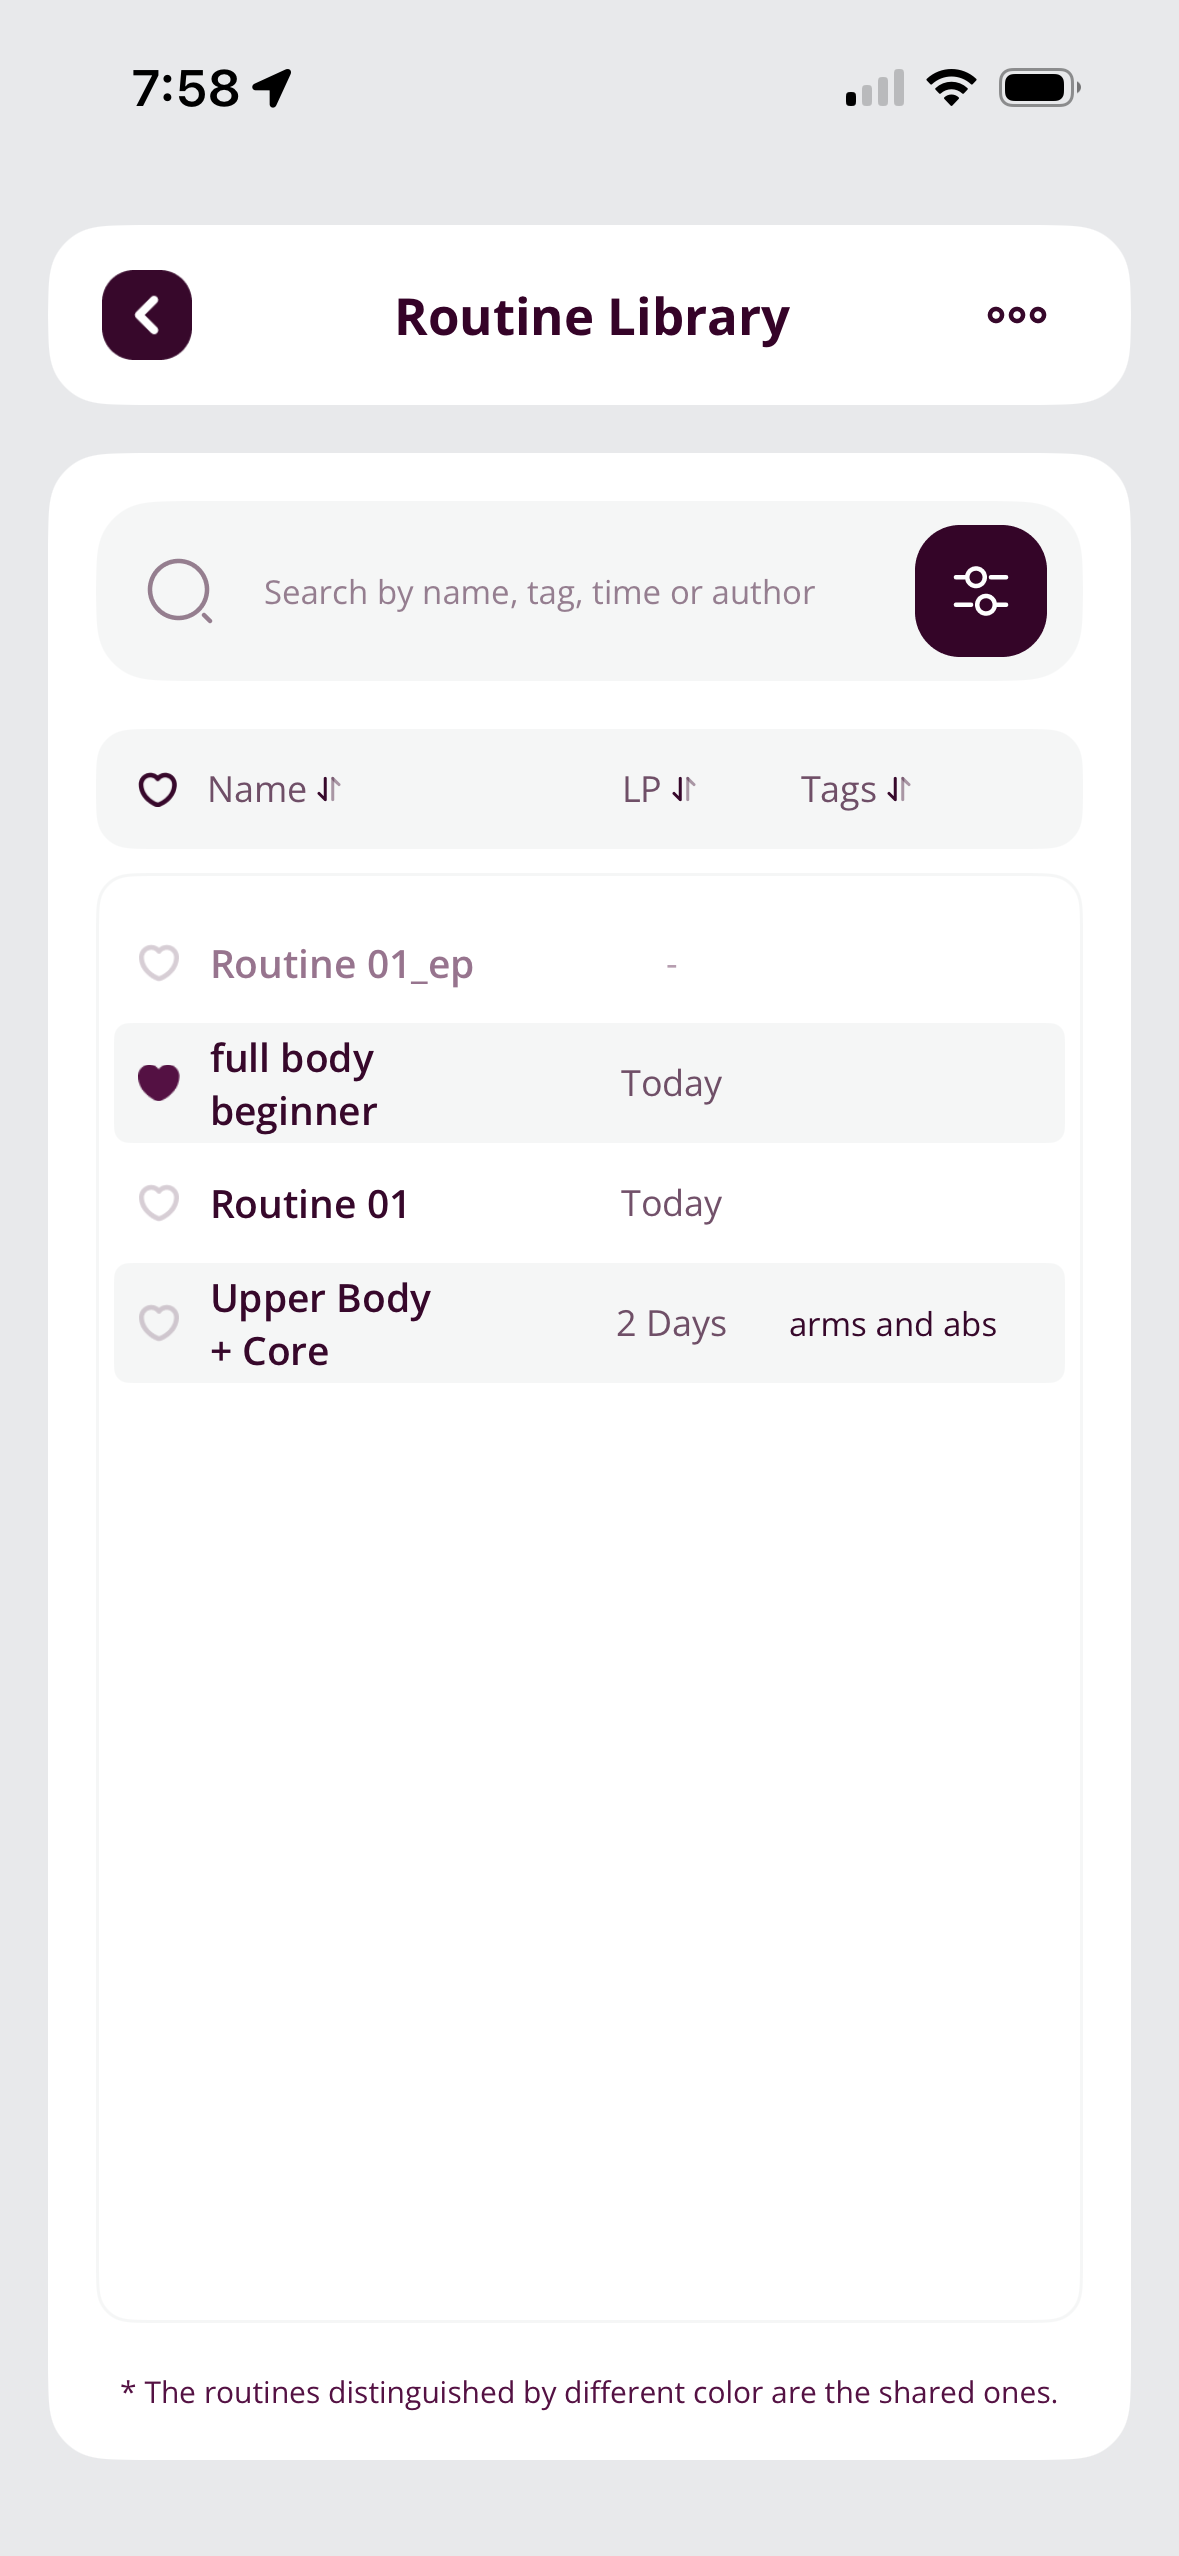Unfavorite the full body beginner routine
The width and height of the screenshot is (1179, 2556).
(x=159, y=1083)
